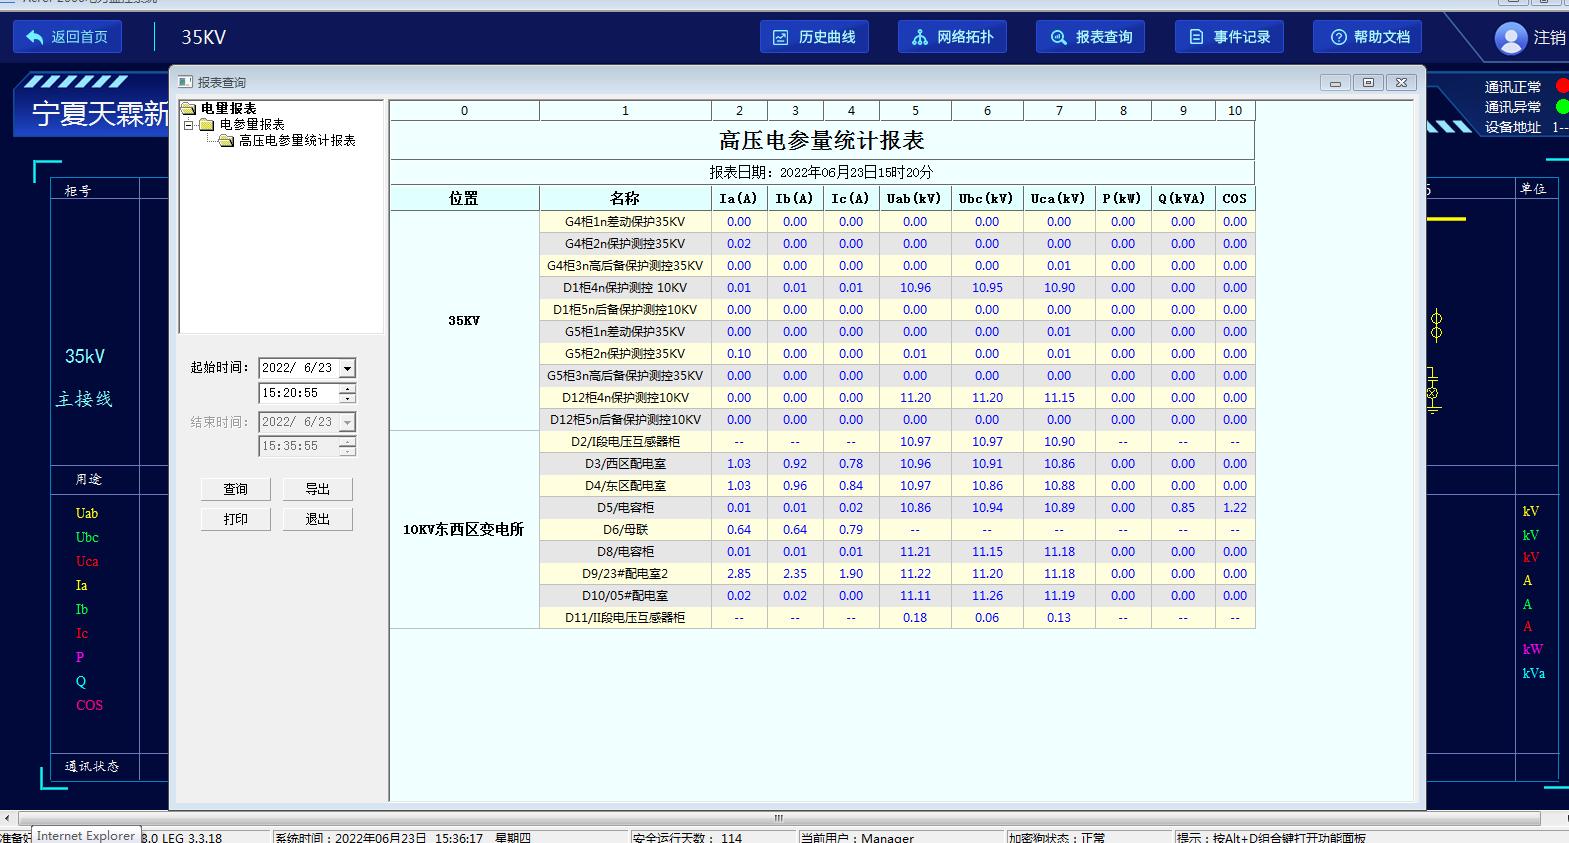
Task: Collapse the 电参量报表 tree node
Action: pyautogui.click(x=188, y=125)
